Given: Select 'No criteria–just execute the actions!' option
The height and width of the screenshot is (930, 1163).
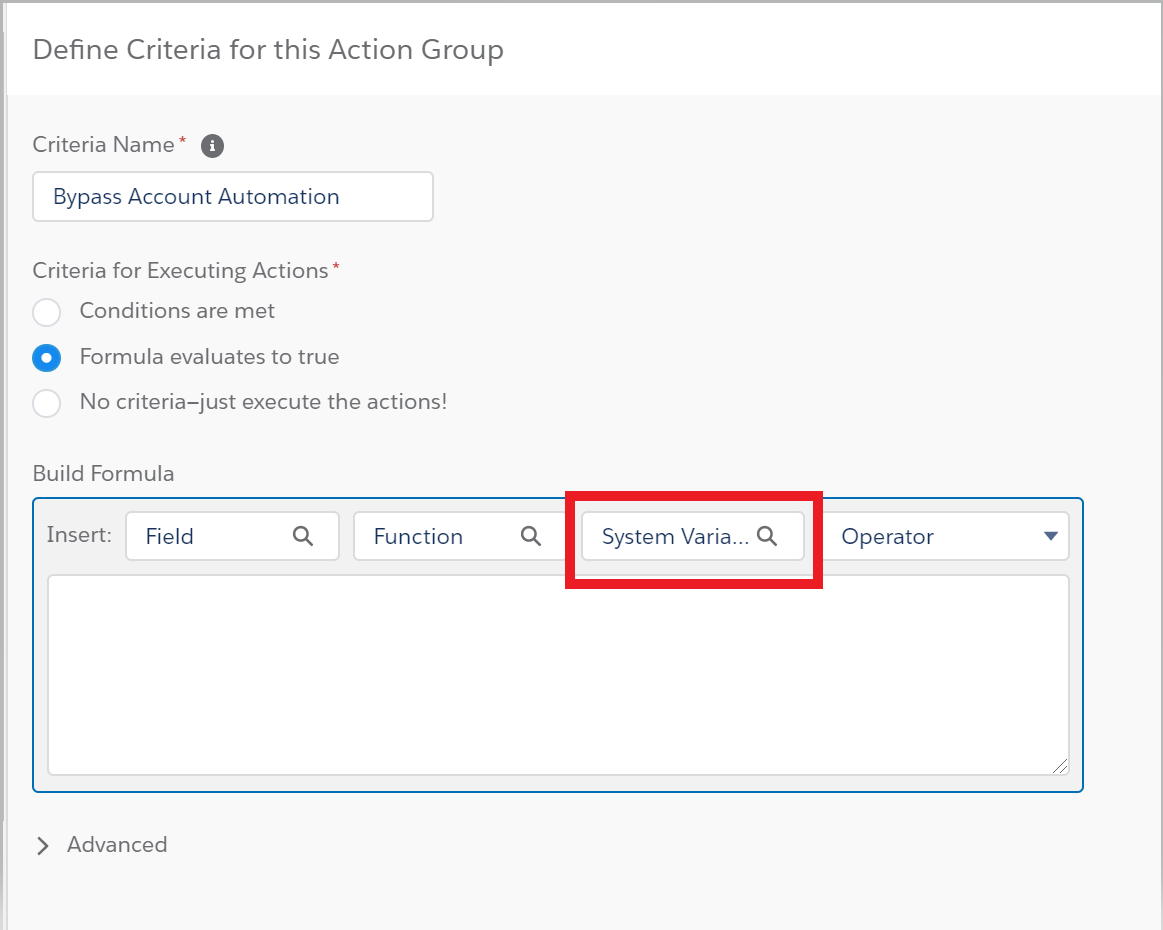Looking at the screenshot, I should (47, 403).
